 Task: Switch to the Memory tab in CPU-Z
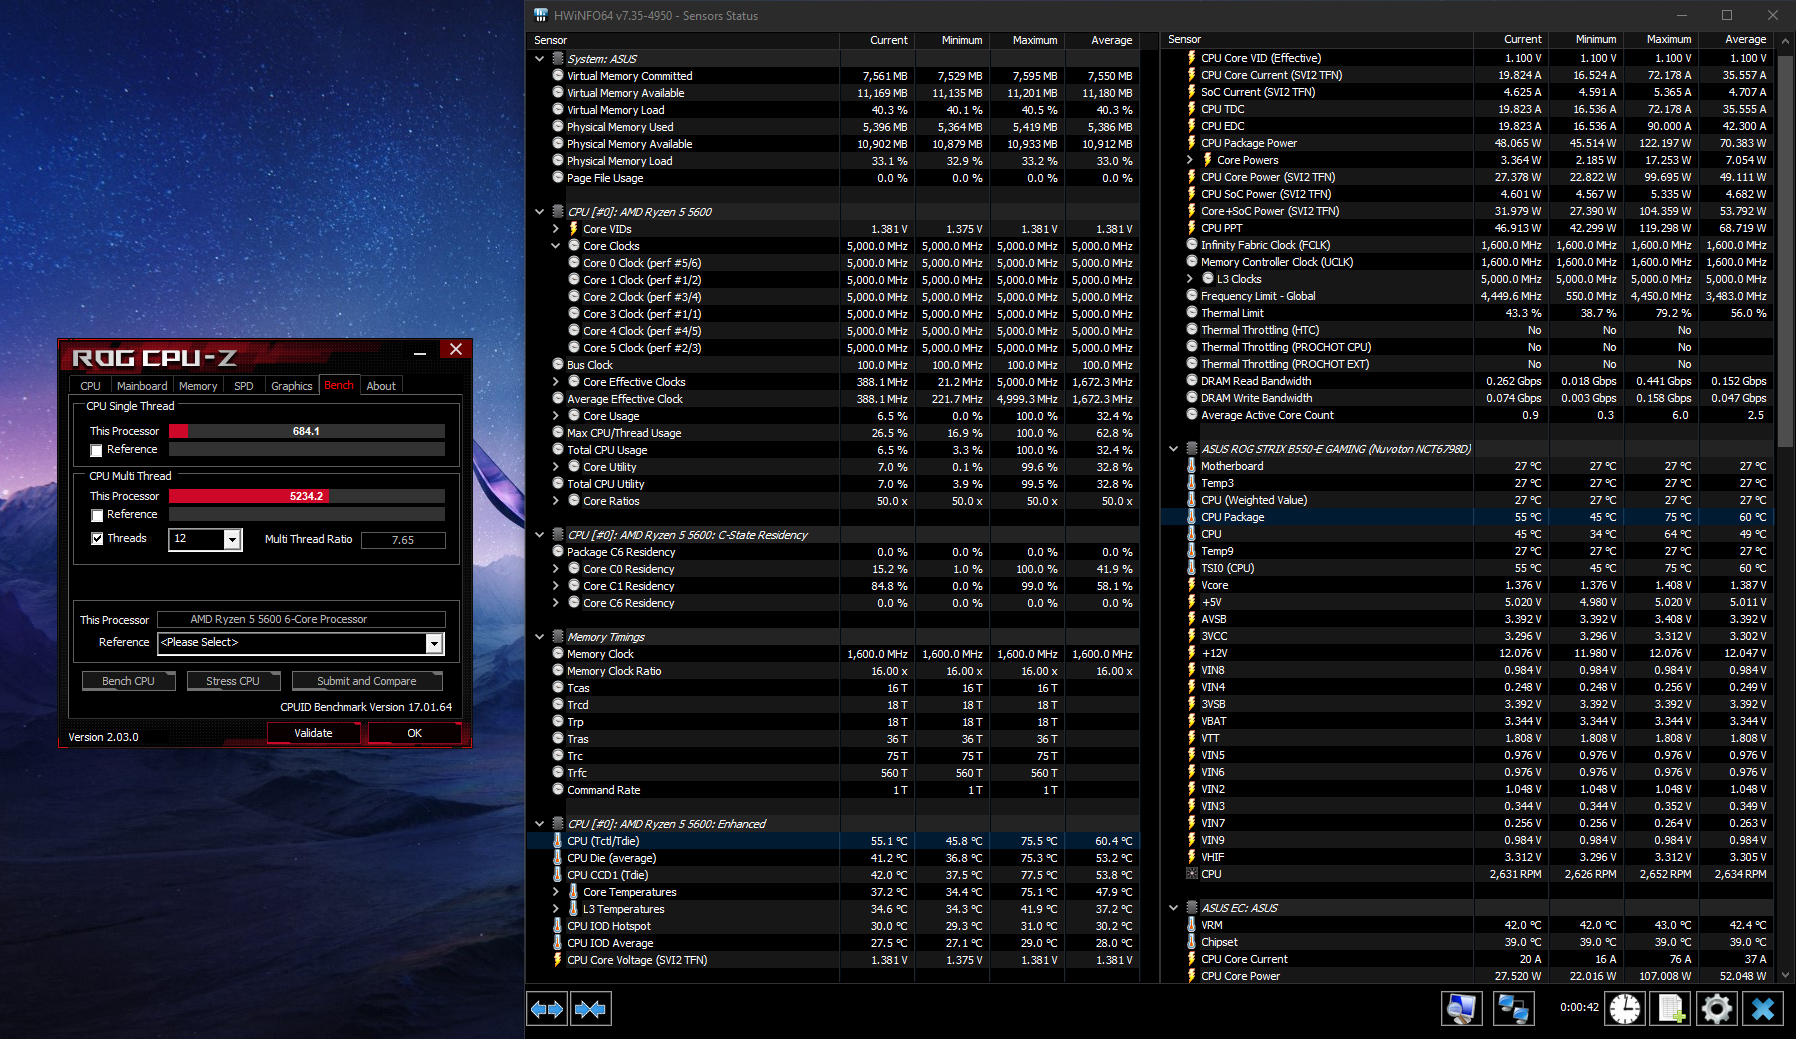coord(198,386)
